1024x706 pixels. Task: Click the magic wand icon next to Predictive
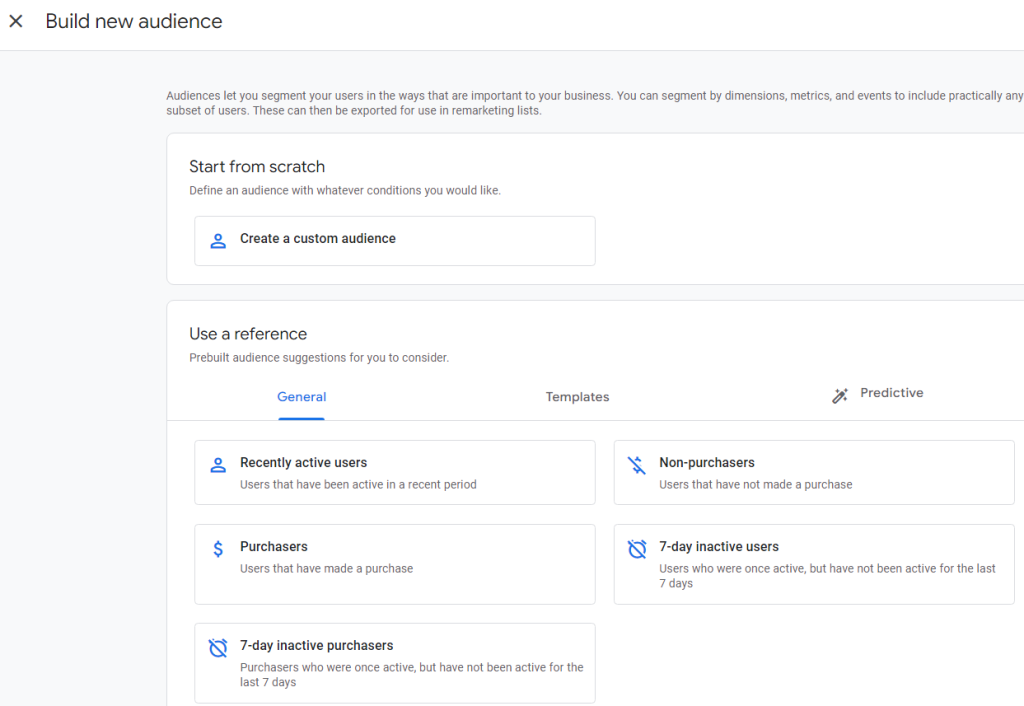click(840, 395)
